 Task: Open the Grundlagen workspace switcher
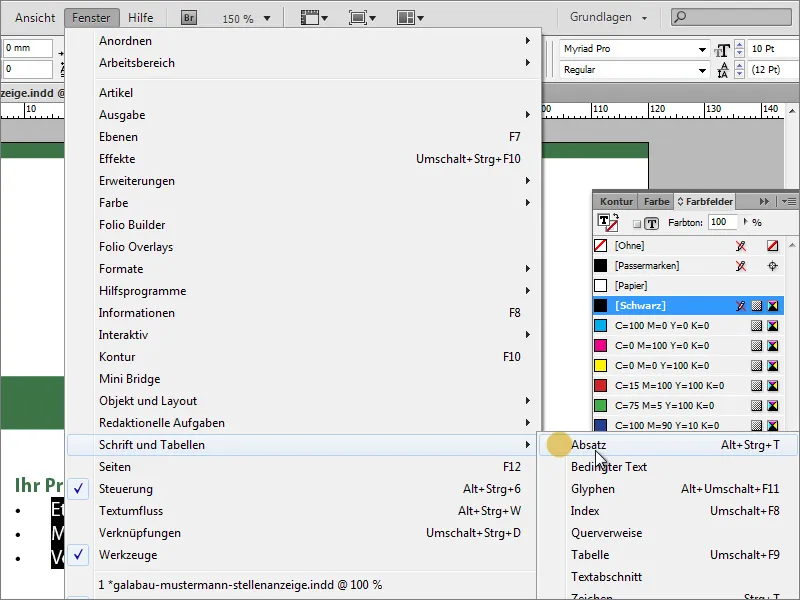coord(608,17)
